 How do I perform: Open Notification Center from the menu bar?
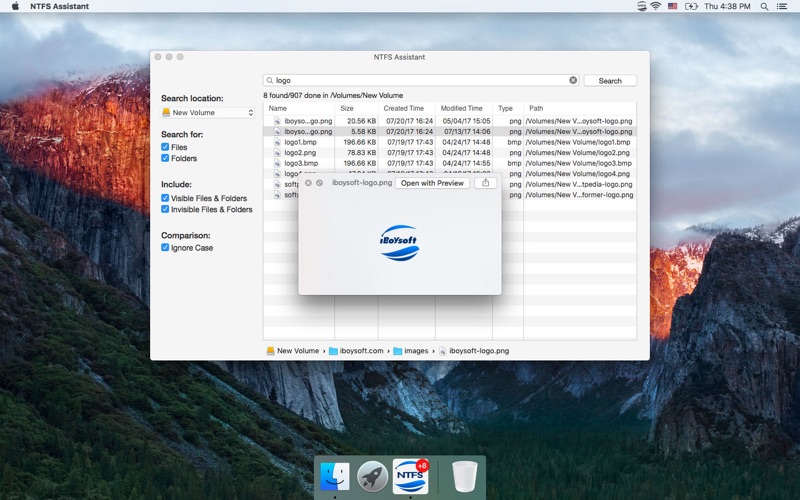pos(785,6)
